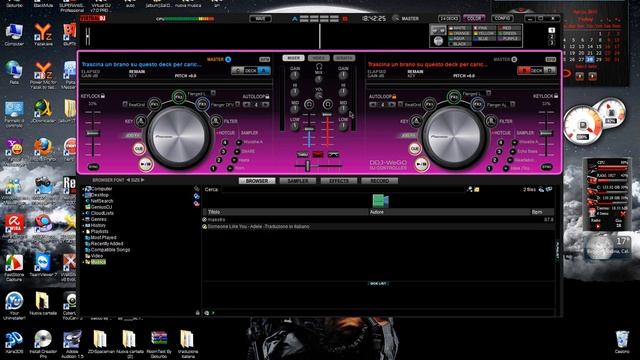Activate FX1 button on right deck
Screen dimensions: 640x360
(x=430, y=104)
